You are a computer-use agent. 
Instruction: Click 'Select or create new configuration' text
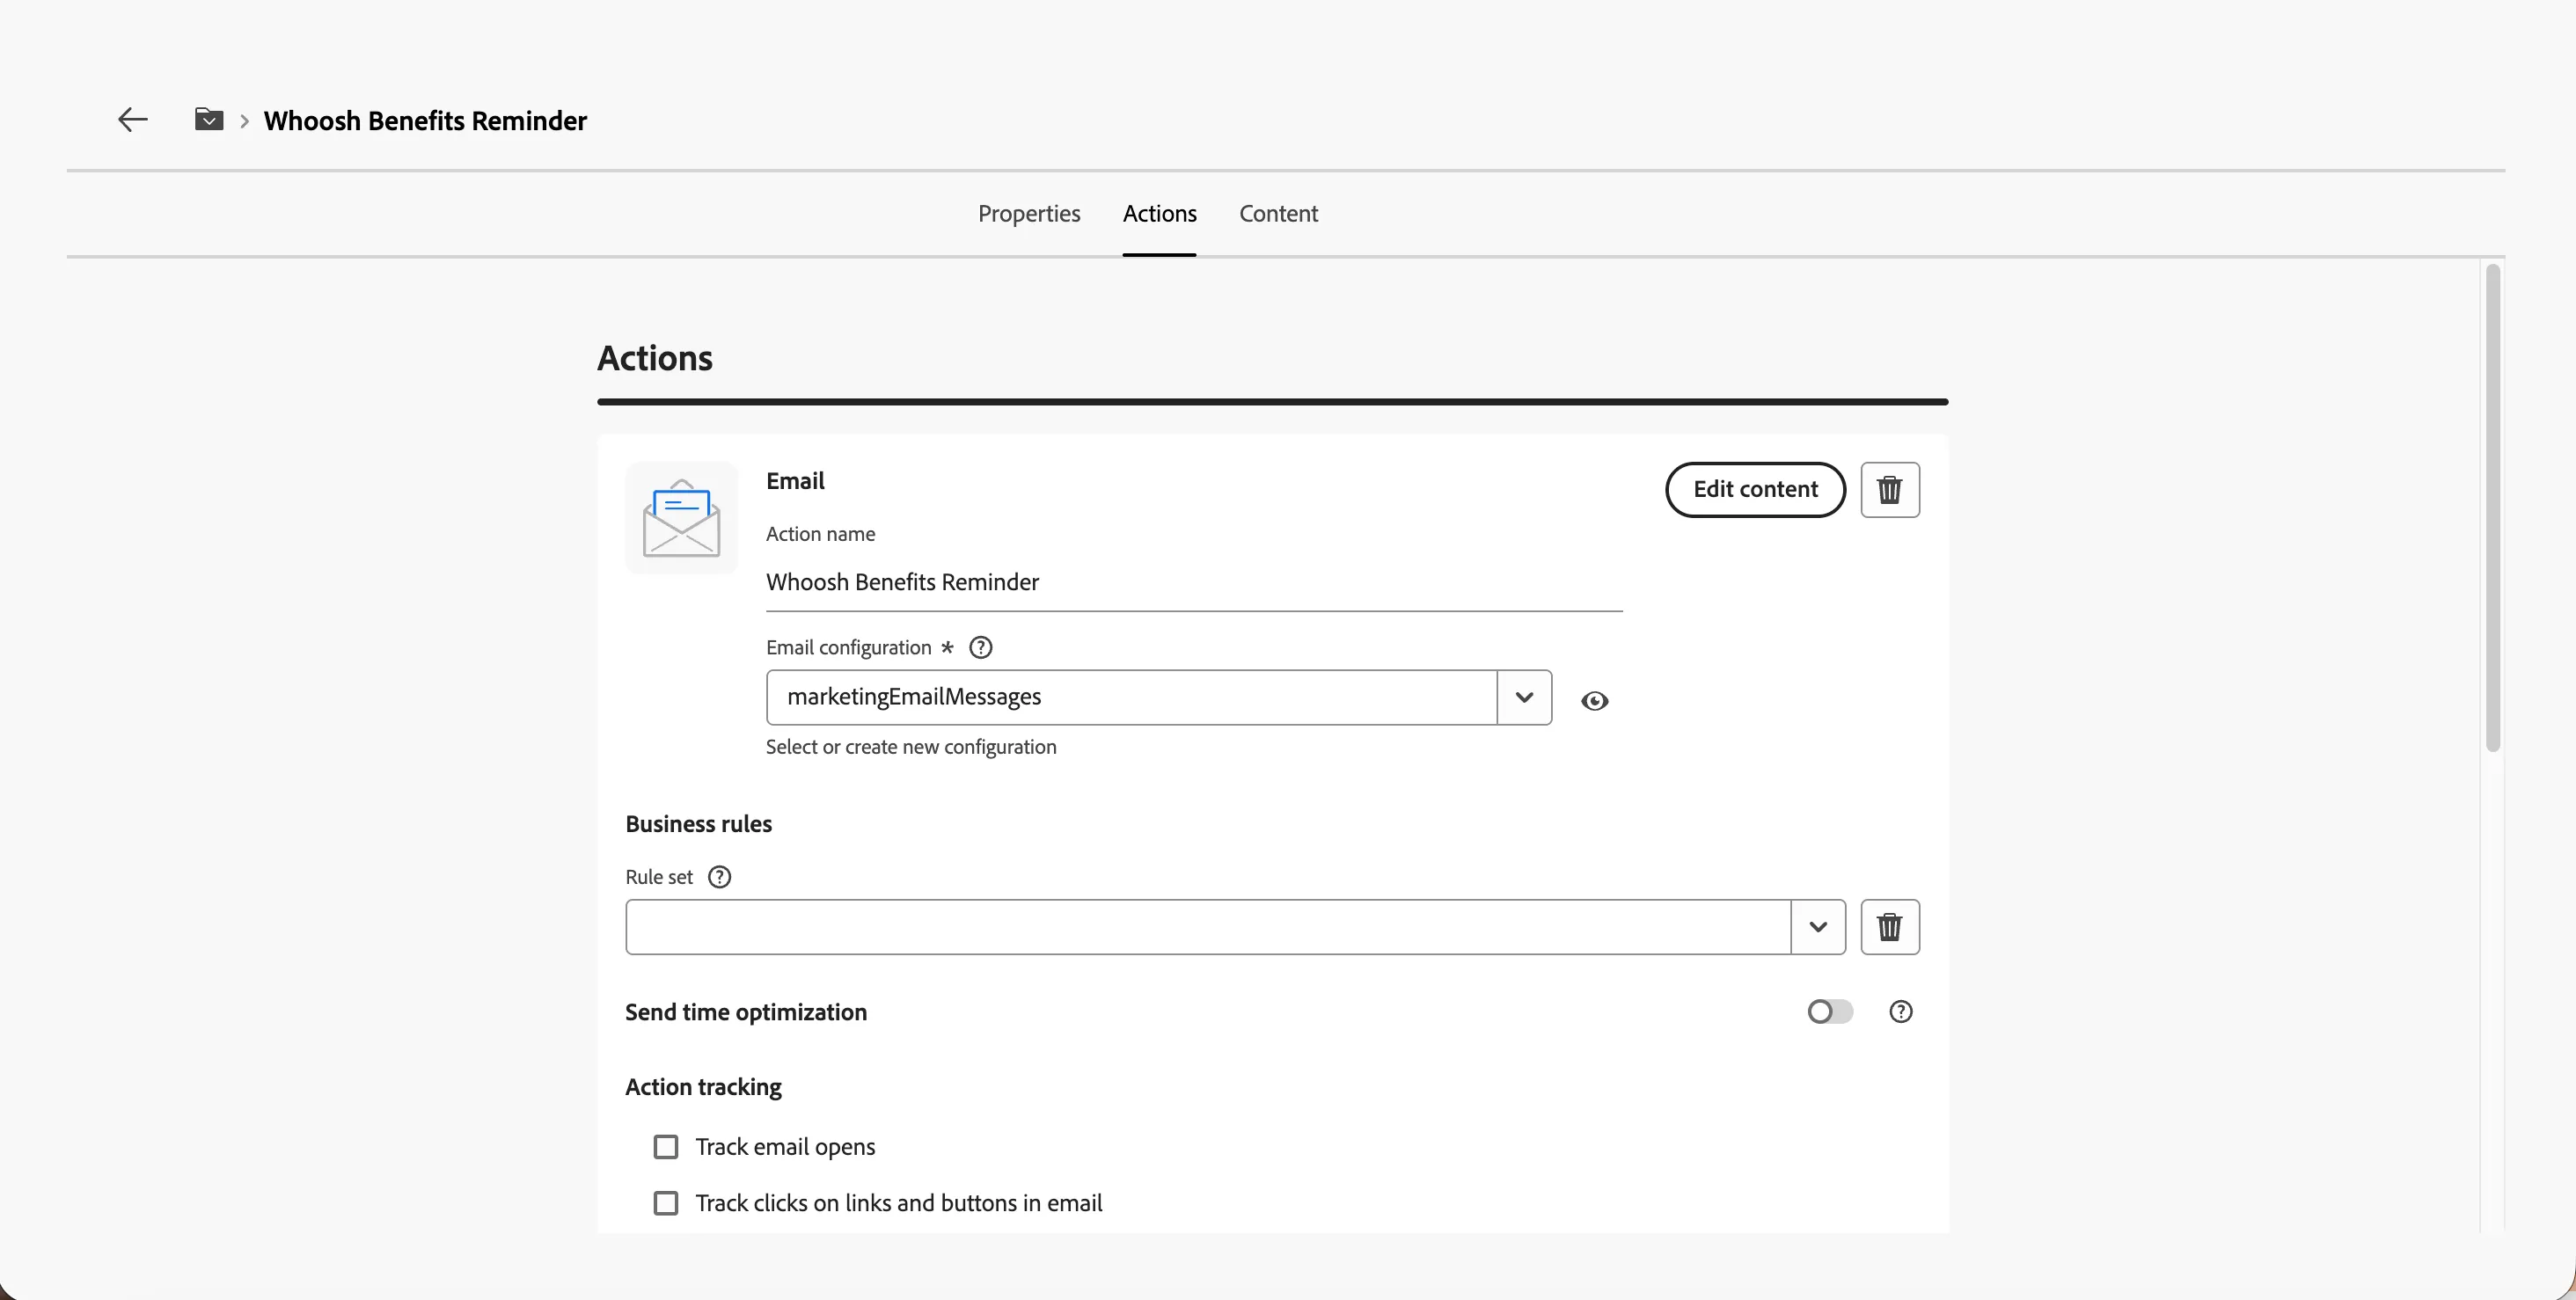click(x=910, y=747)
